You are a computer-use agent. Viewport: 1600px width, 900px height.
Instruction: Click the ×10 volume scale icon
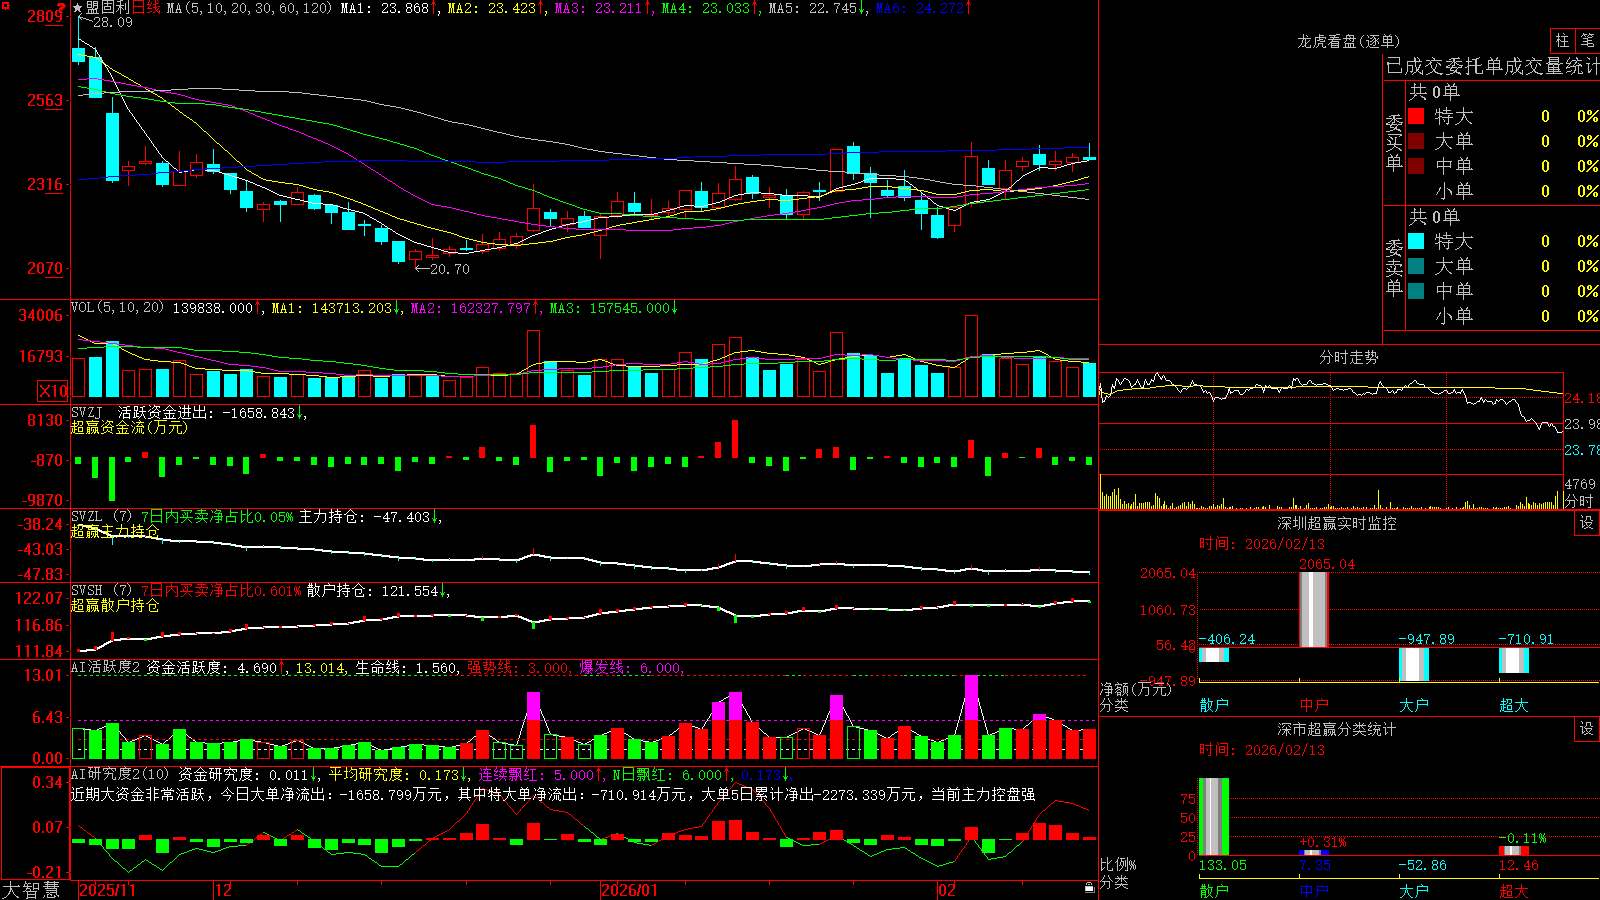[x=53, y=391]
